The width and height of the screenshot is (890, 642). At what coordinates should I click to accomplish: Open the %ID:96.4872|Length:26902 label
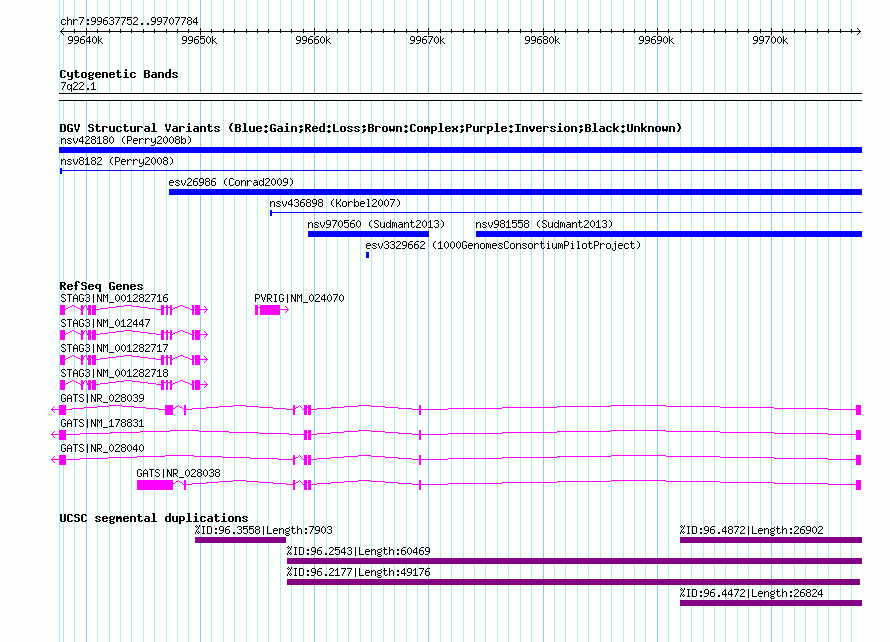(x=751, y=530)
